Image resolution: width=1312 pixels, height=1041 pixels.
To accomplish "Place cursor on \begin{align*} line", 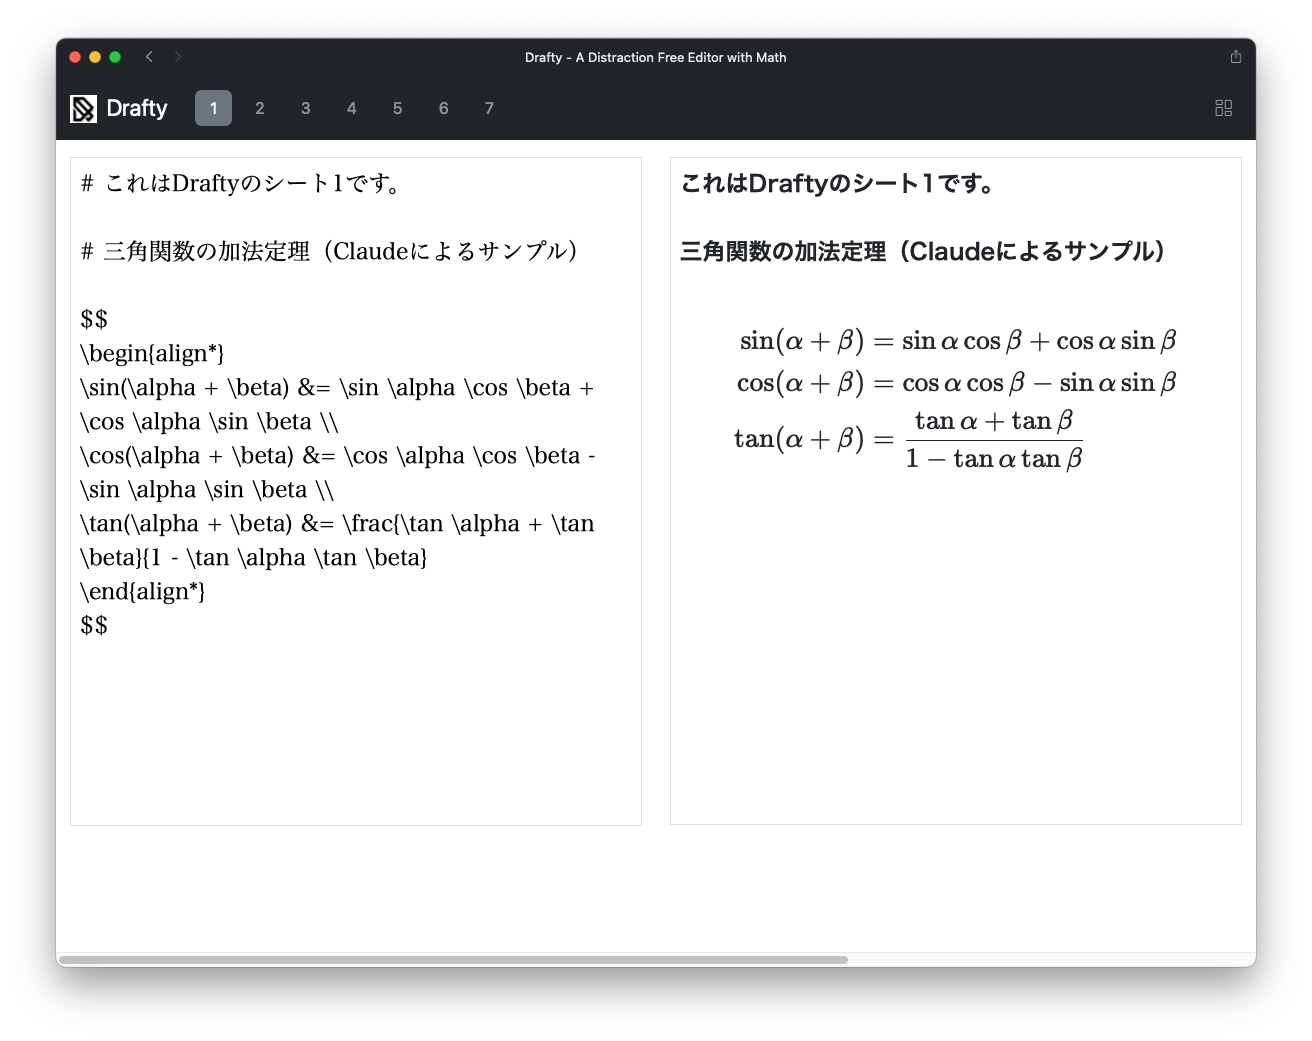I will 152,354.
